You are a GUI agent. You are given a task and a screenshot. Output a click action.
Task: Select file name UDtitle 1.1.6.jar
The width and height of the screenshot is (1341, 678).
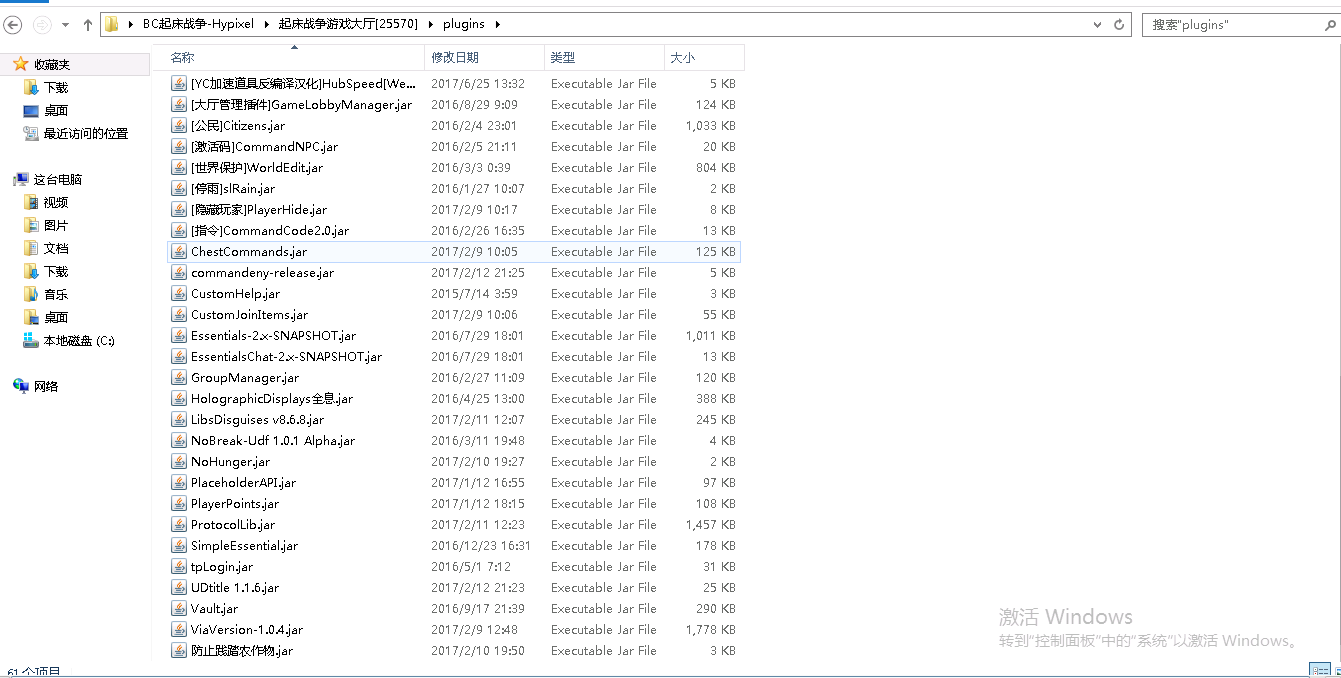pos(235,588)
